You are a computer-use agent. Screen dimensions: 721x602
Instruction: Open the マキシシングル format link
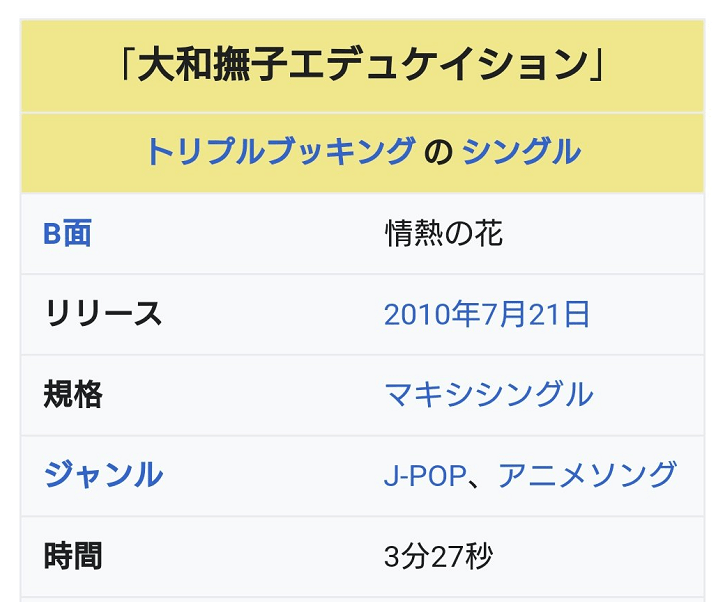coord(488,395)
